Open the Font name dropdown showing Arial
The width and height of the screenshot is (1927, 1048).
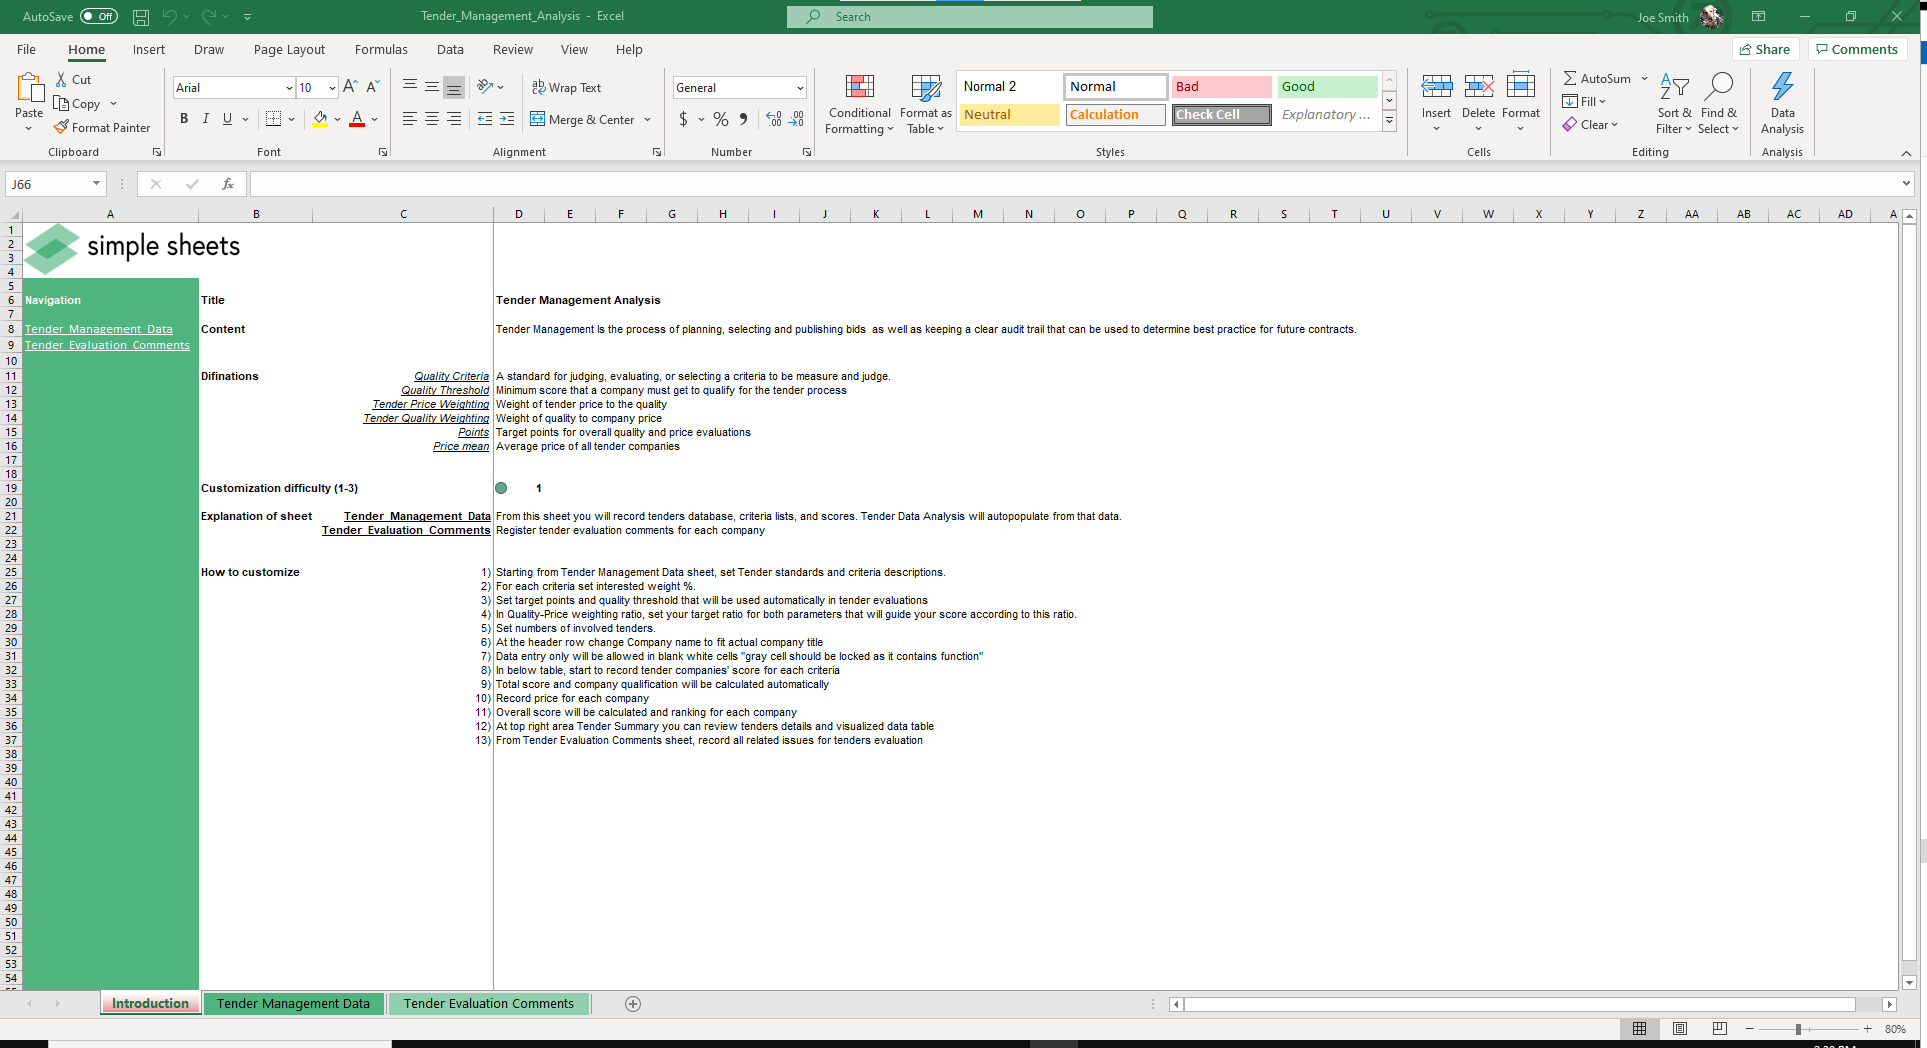(289, 88)
